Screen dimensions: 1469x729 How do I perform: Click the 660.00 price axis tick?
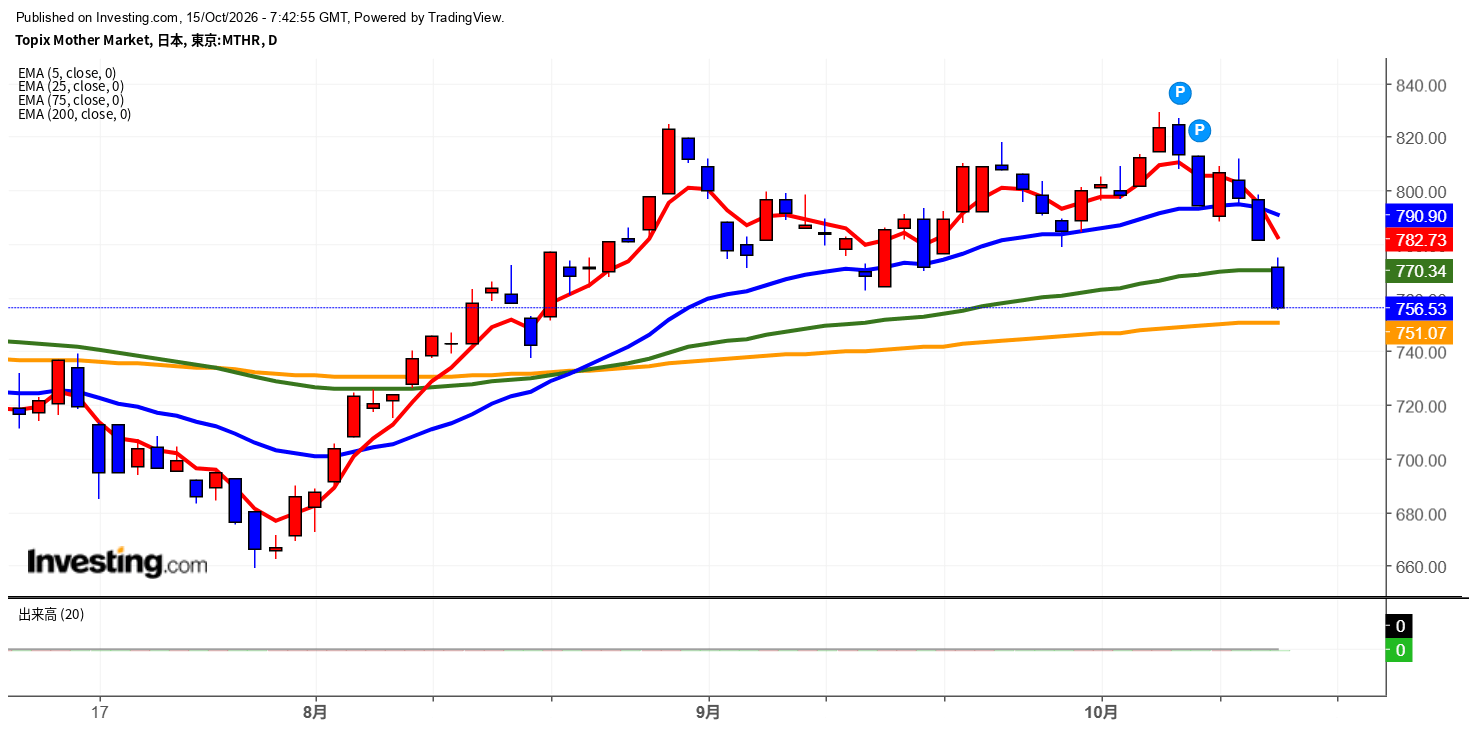pos(1421,567)
